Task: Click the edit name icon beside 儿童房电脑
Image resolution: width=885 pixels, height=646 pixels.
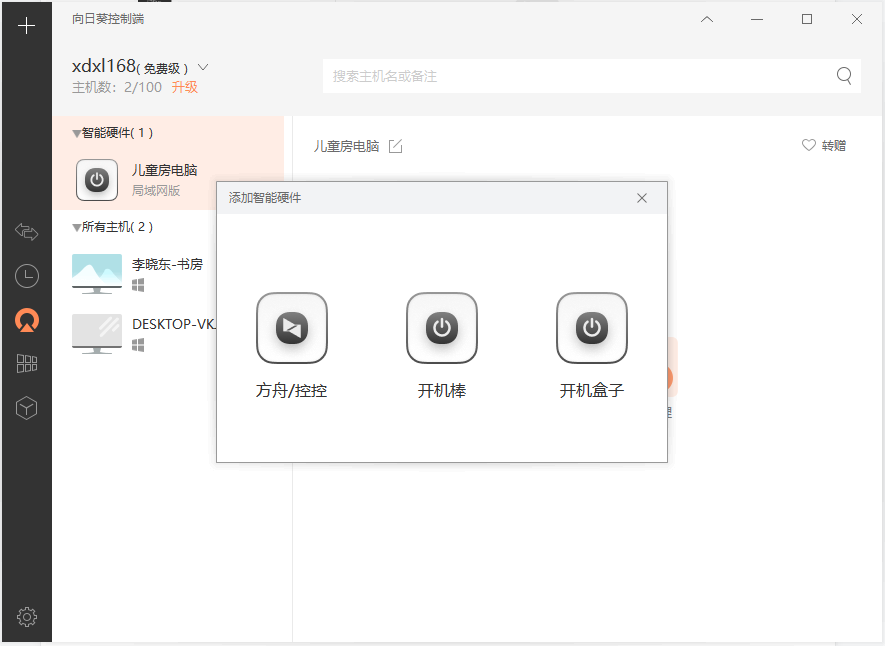Action: click(396, 146)
